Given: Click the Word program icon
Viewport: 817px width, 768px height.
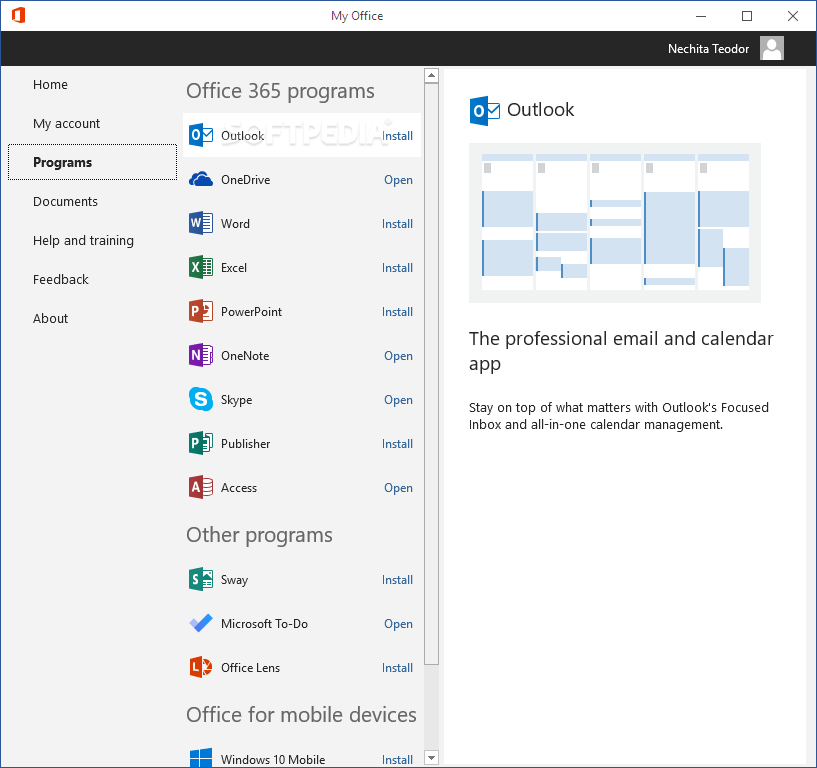Looking at the screenshot, I should pyautogui.click(x=201, y=223).
